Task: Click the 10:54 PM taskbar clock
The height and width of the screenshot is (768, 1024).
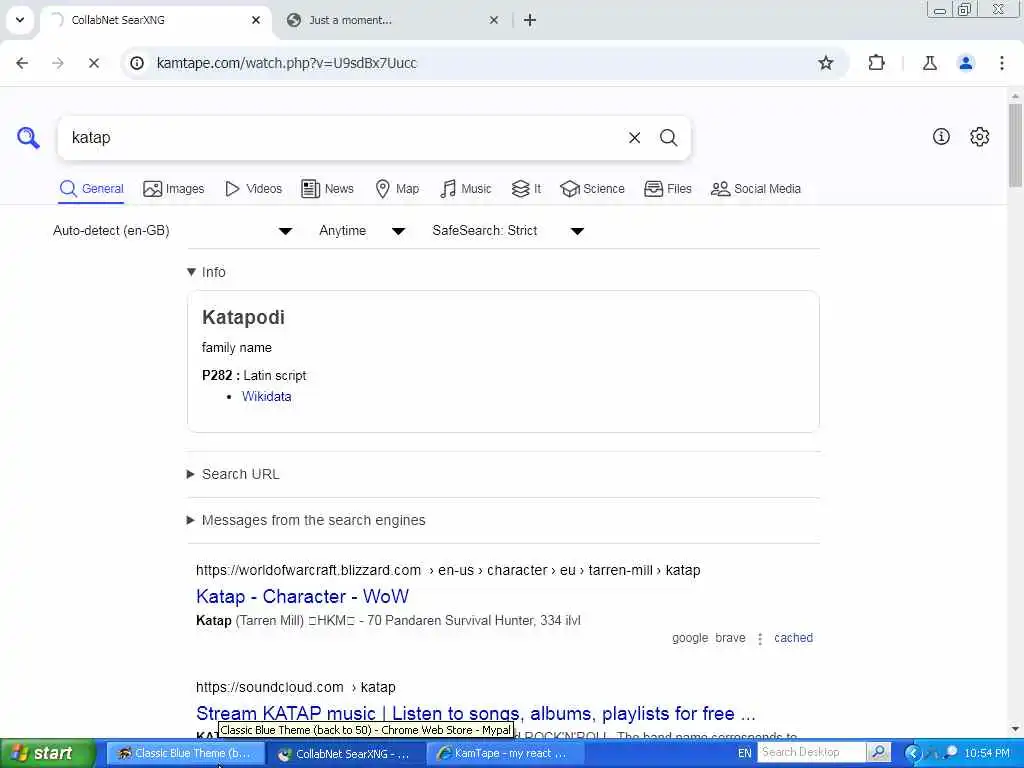Action: (987, 753)
